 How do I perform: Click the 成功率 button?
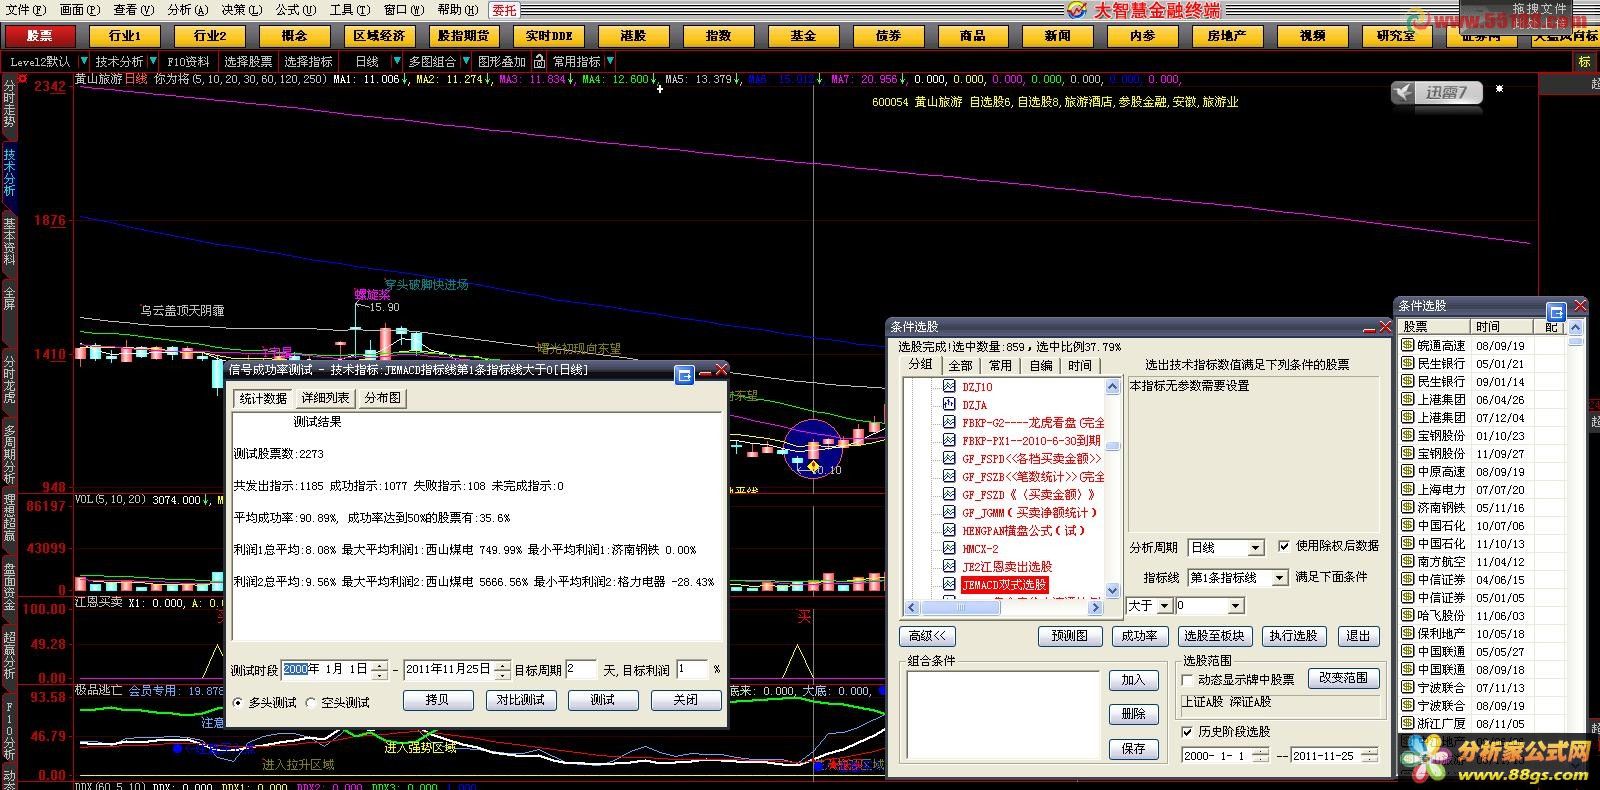(x=1139, y=636)
